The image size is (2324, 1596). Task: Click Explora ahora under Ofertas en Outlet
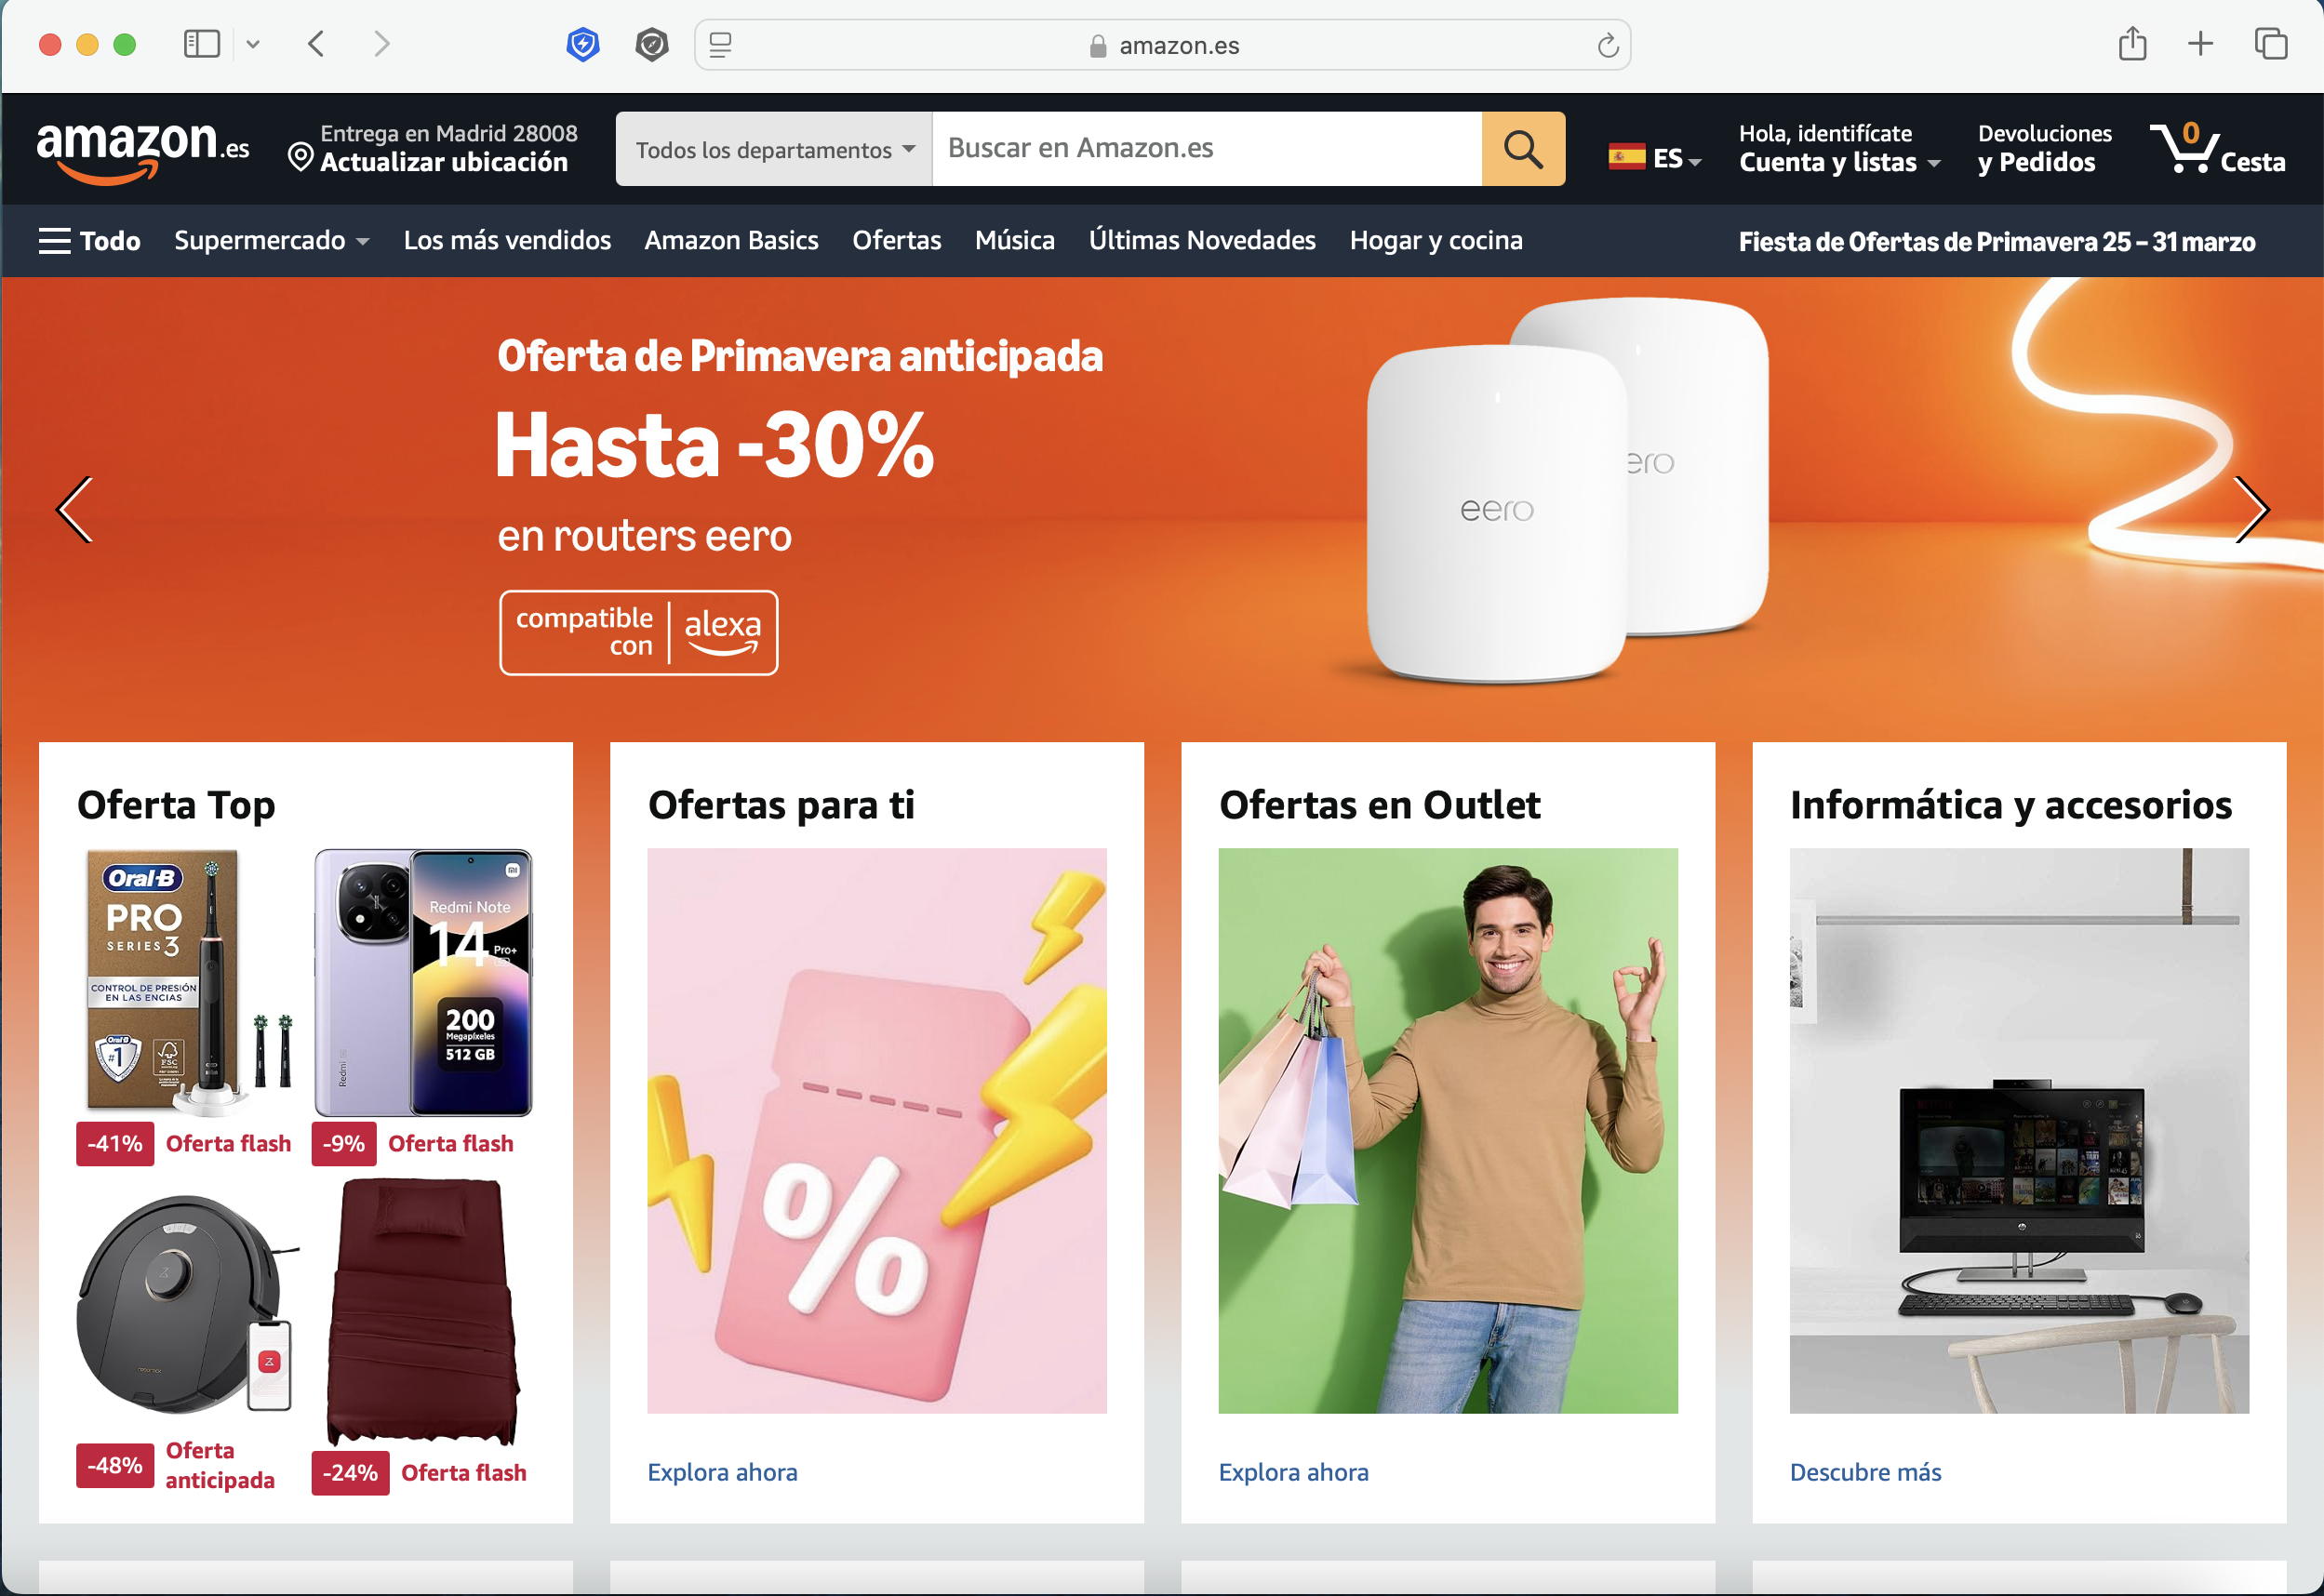coord(1293,1472)
